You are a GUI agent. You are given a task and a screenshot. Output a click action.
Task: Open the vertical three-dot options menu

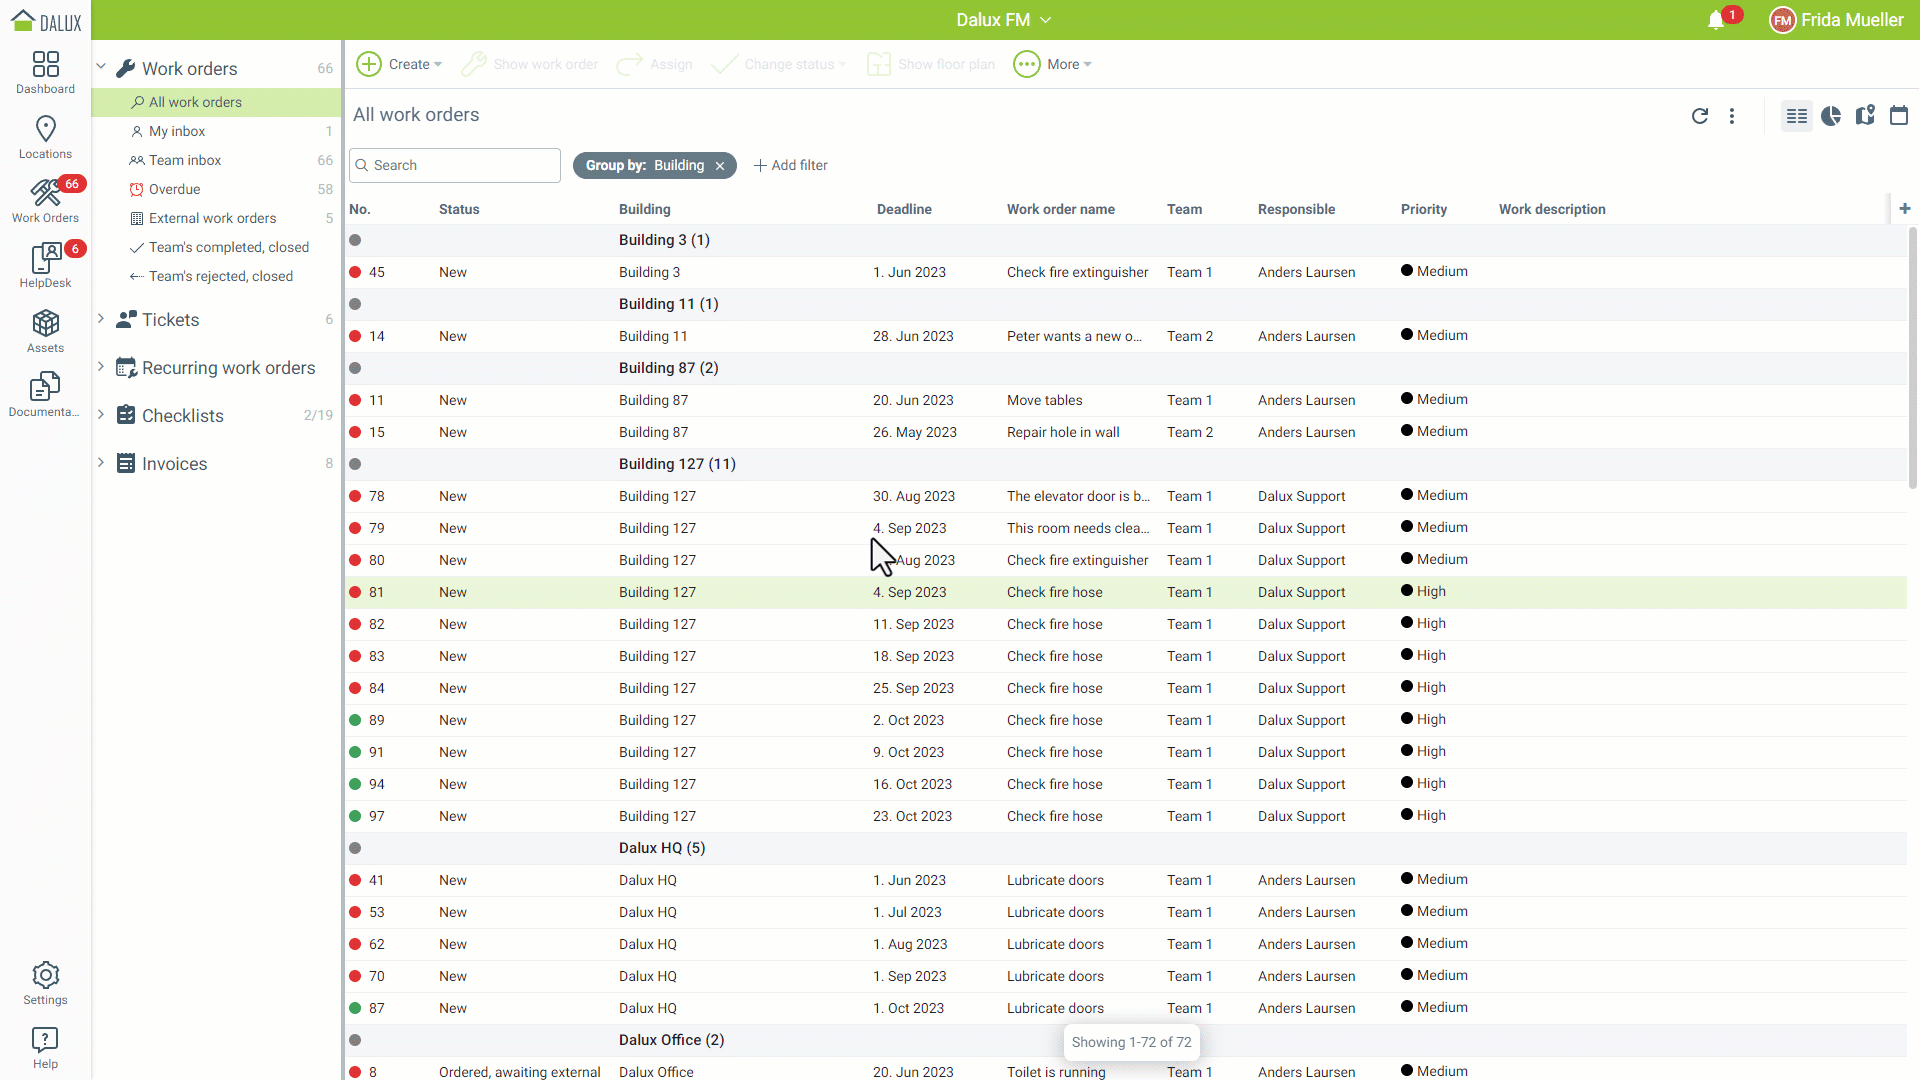1732,116
